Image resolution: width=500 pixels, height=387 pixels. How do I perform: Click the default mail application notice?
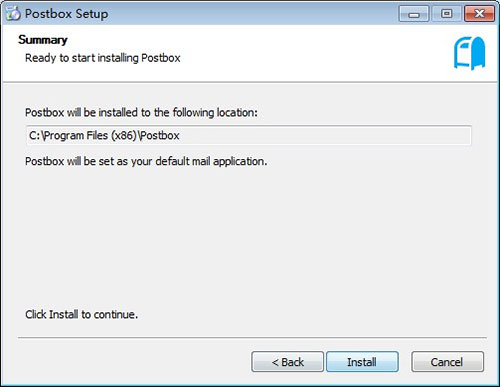[x=146, y=161]
